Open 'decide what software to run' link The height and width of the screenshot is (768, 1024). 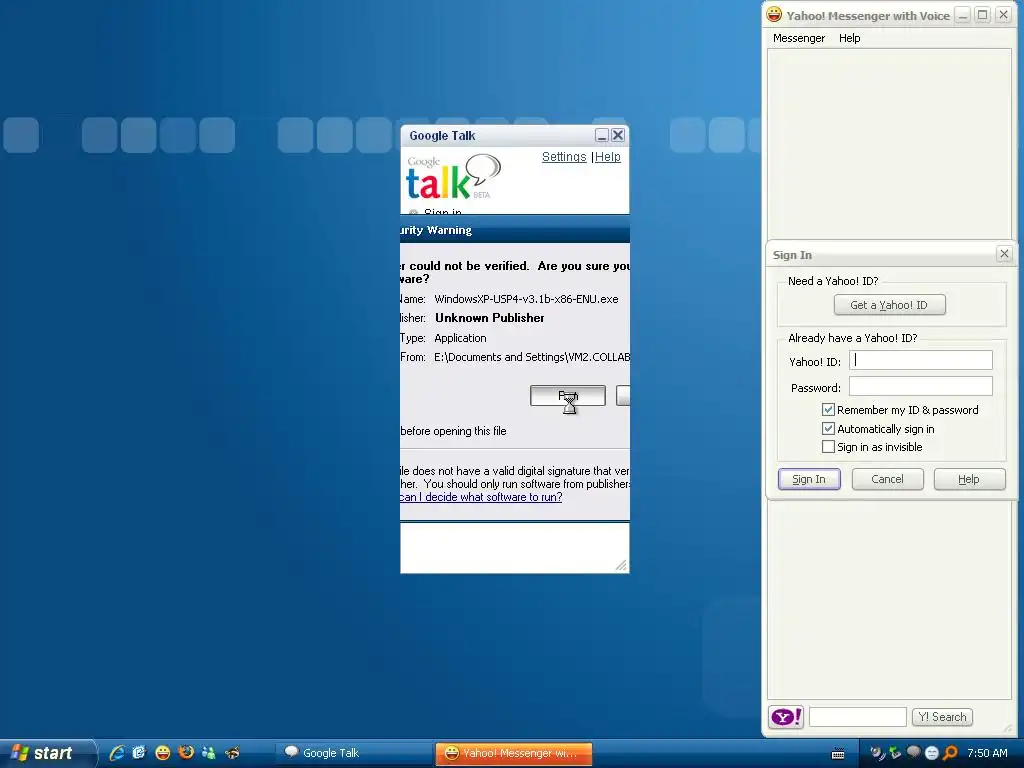tap(481, 497)
